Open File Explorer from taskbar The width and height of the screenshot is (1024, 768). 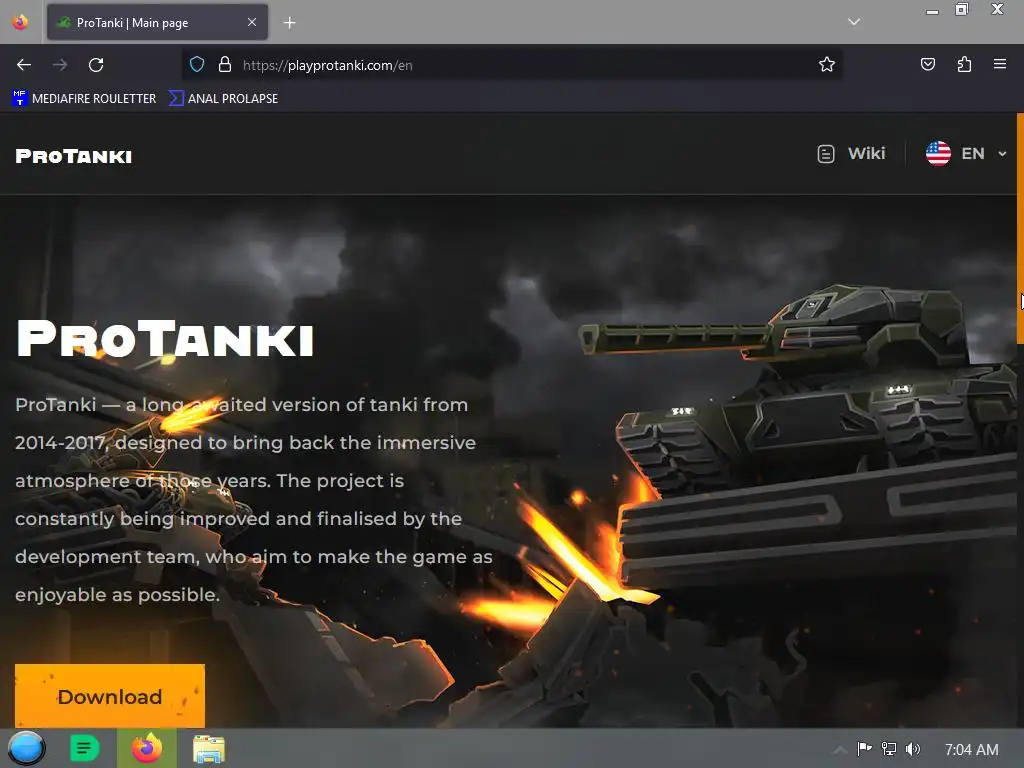pyautogui.click(x=209, y=748)
